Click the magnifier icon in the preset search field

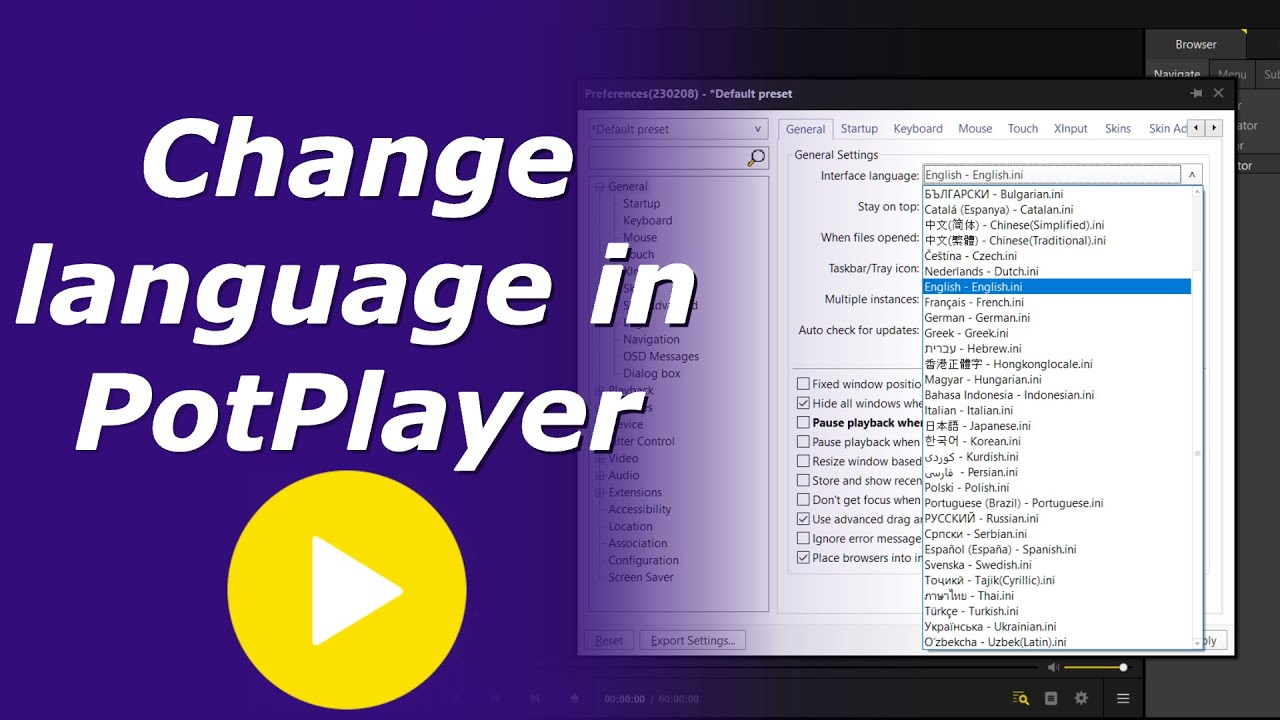pyautogui.click(x=758, y=157)
